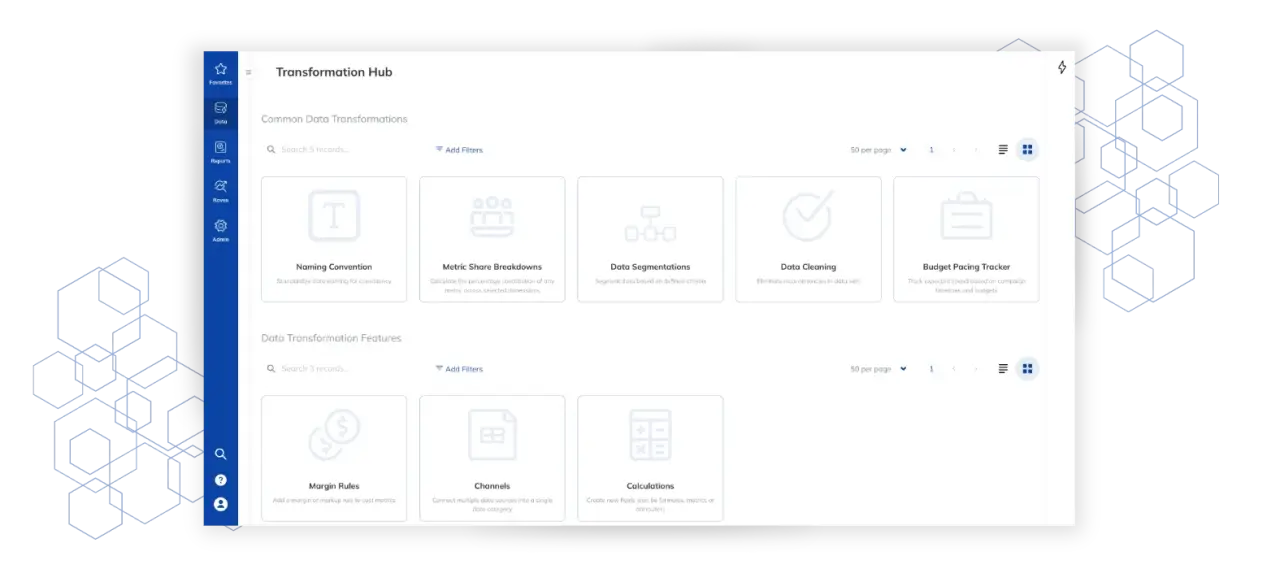Select page 1 in Data Transformation Features

point(931,369)
